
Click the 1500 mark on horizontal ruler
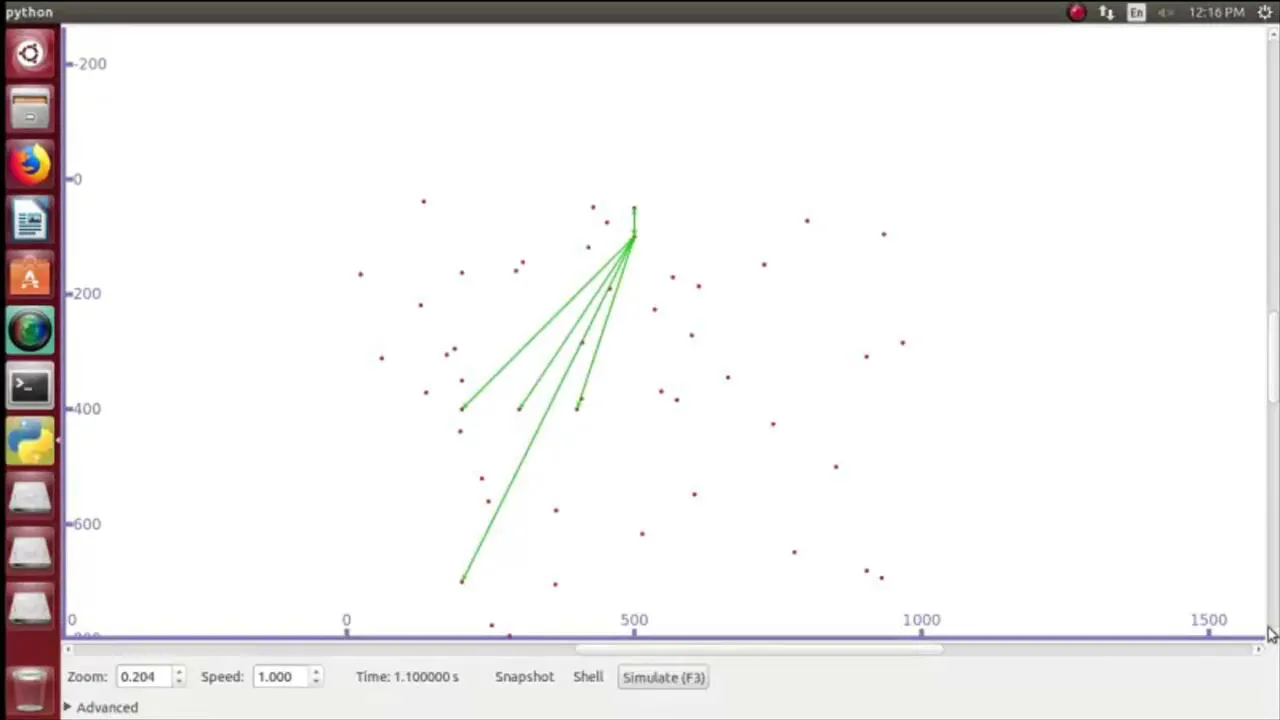[x=1208, y=620]
